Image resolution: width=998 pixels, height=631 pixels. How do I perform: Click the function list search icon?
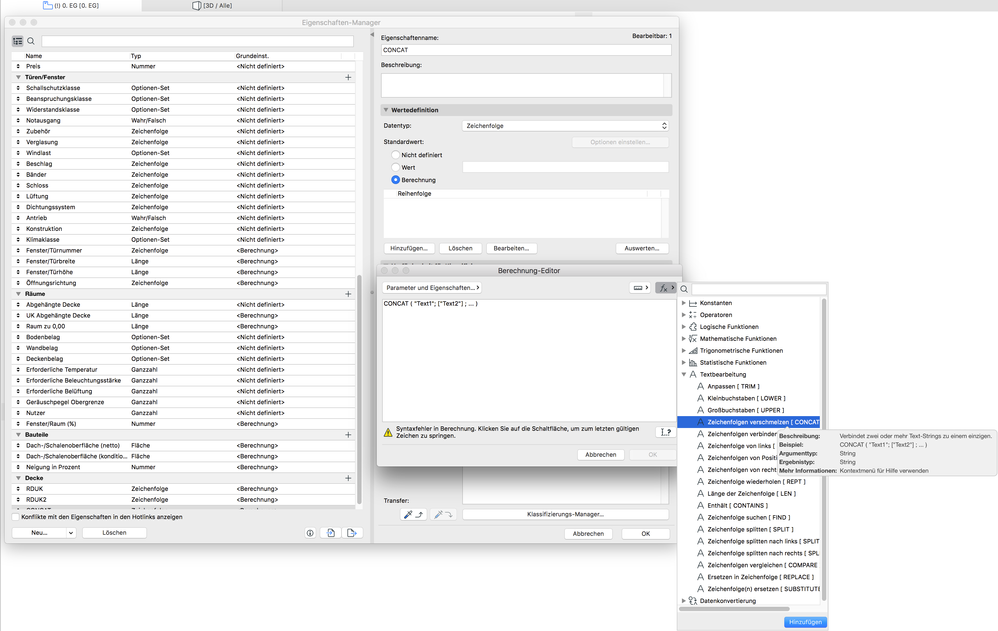[x=684, y=289]
